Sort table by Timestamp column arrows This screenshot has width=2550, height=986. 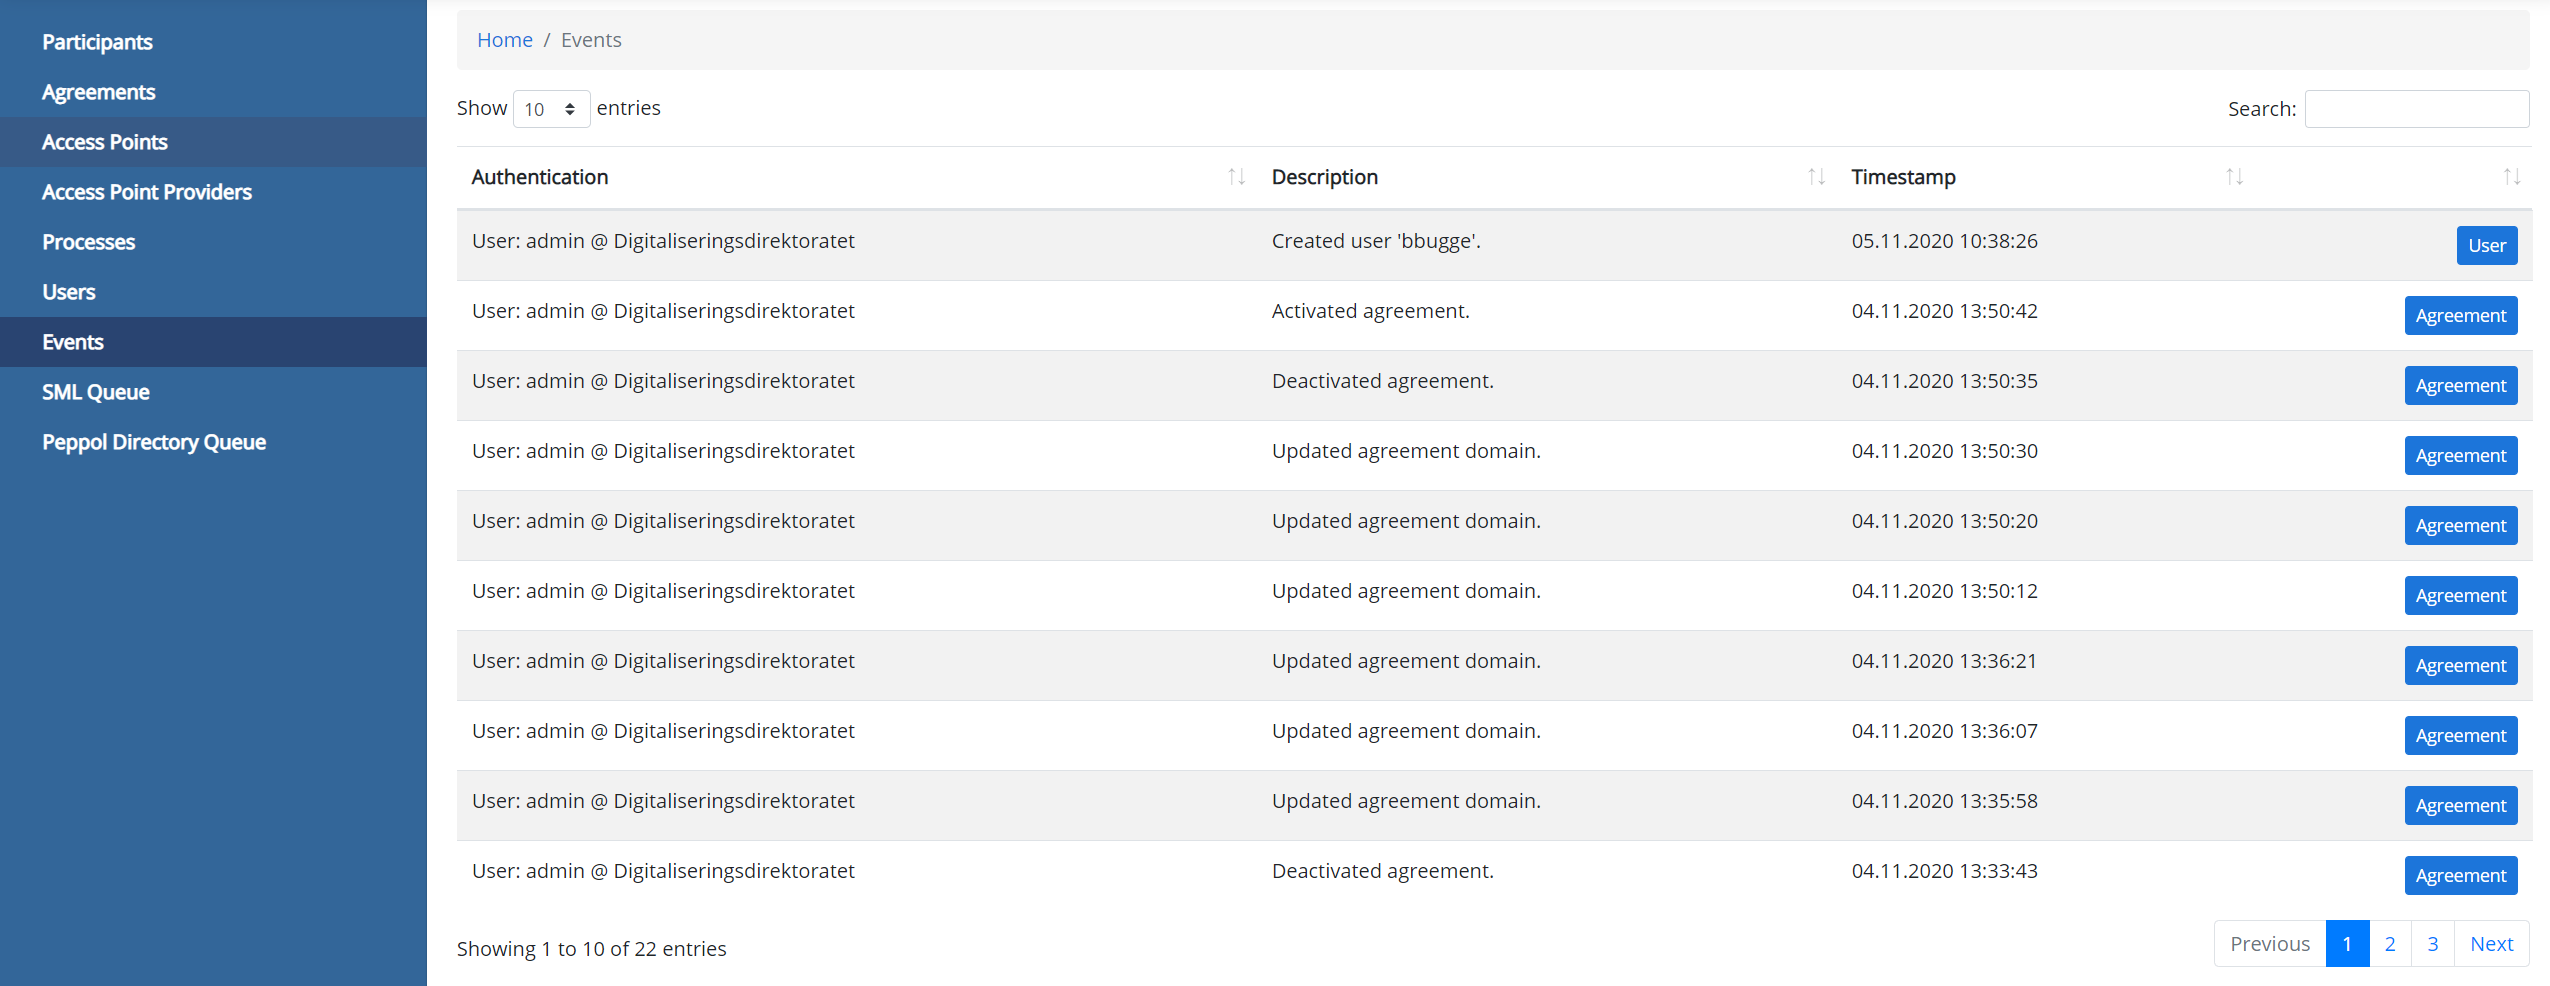2234,177
